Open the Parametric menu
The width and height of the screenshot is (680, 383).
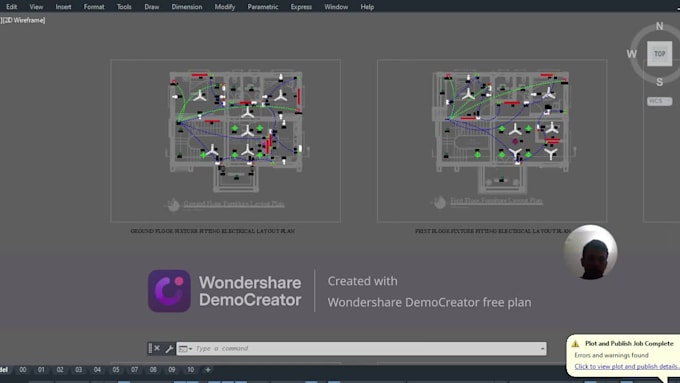tap(263, 7)
